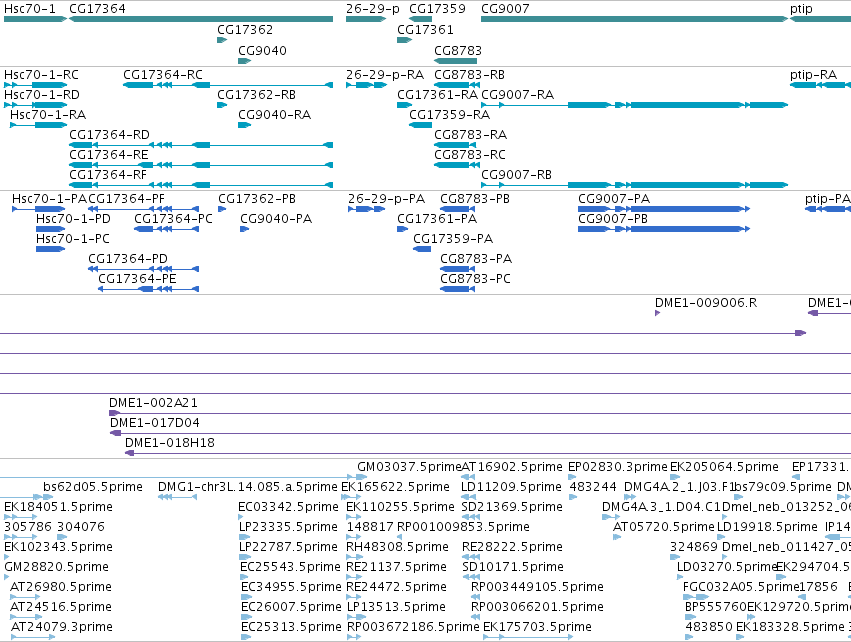Click protein CG17364-PC

pos(167,229)
